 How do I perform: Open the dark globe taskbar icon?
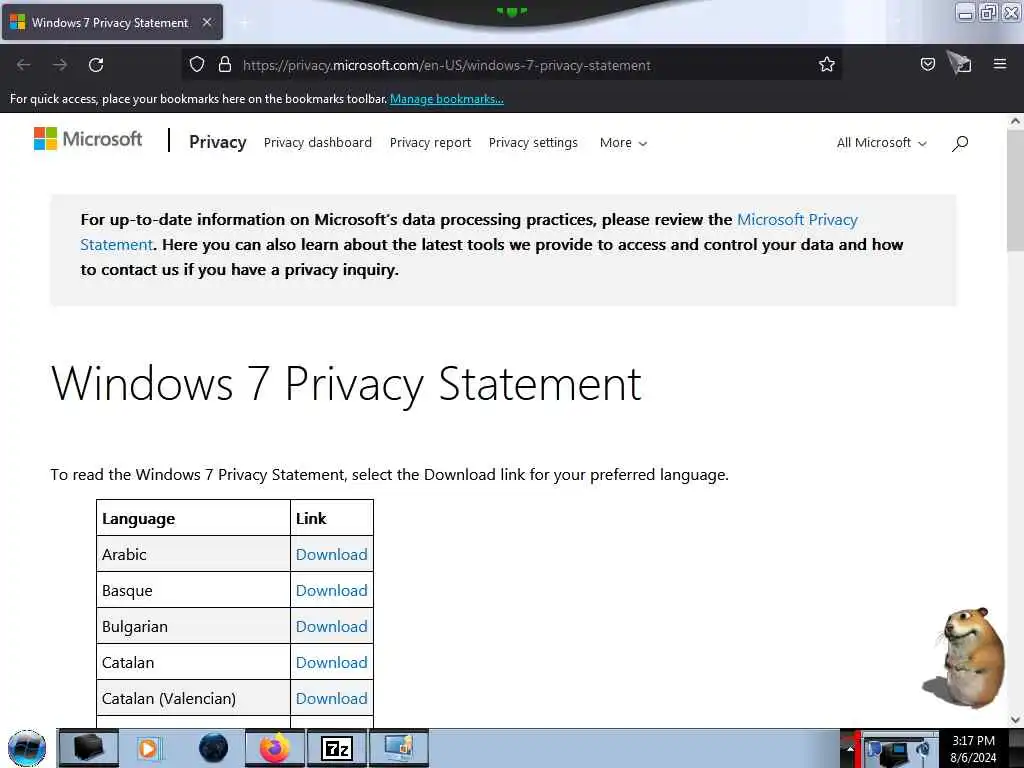tap(214, 748)
